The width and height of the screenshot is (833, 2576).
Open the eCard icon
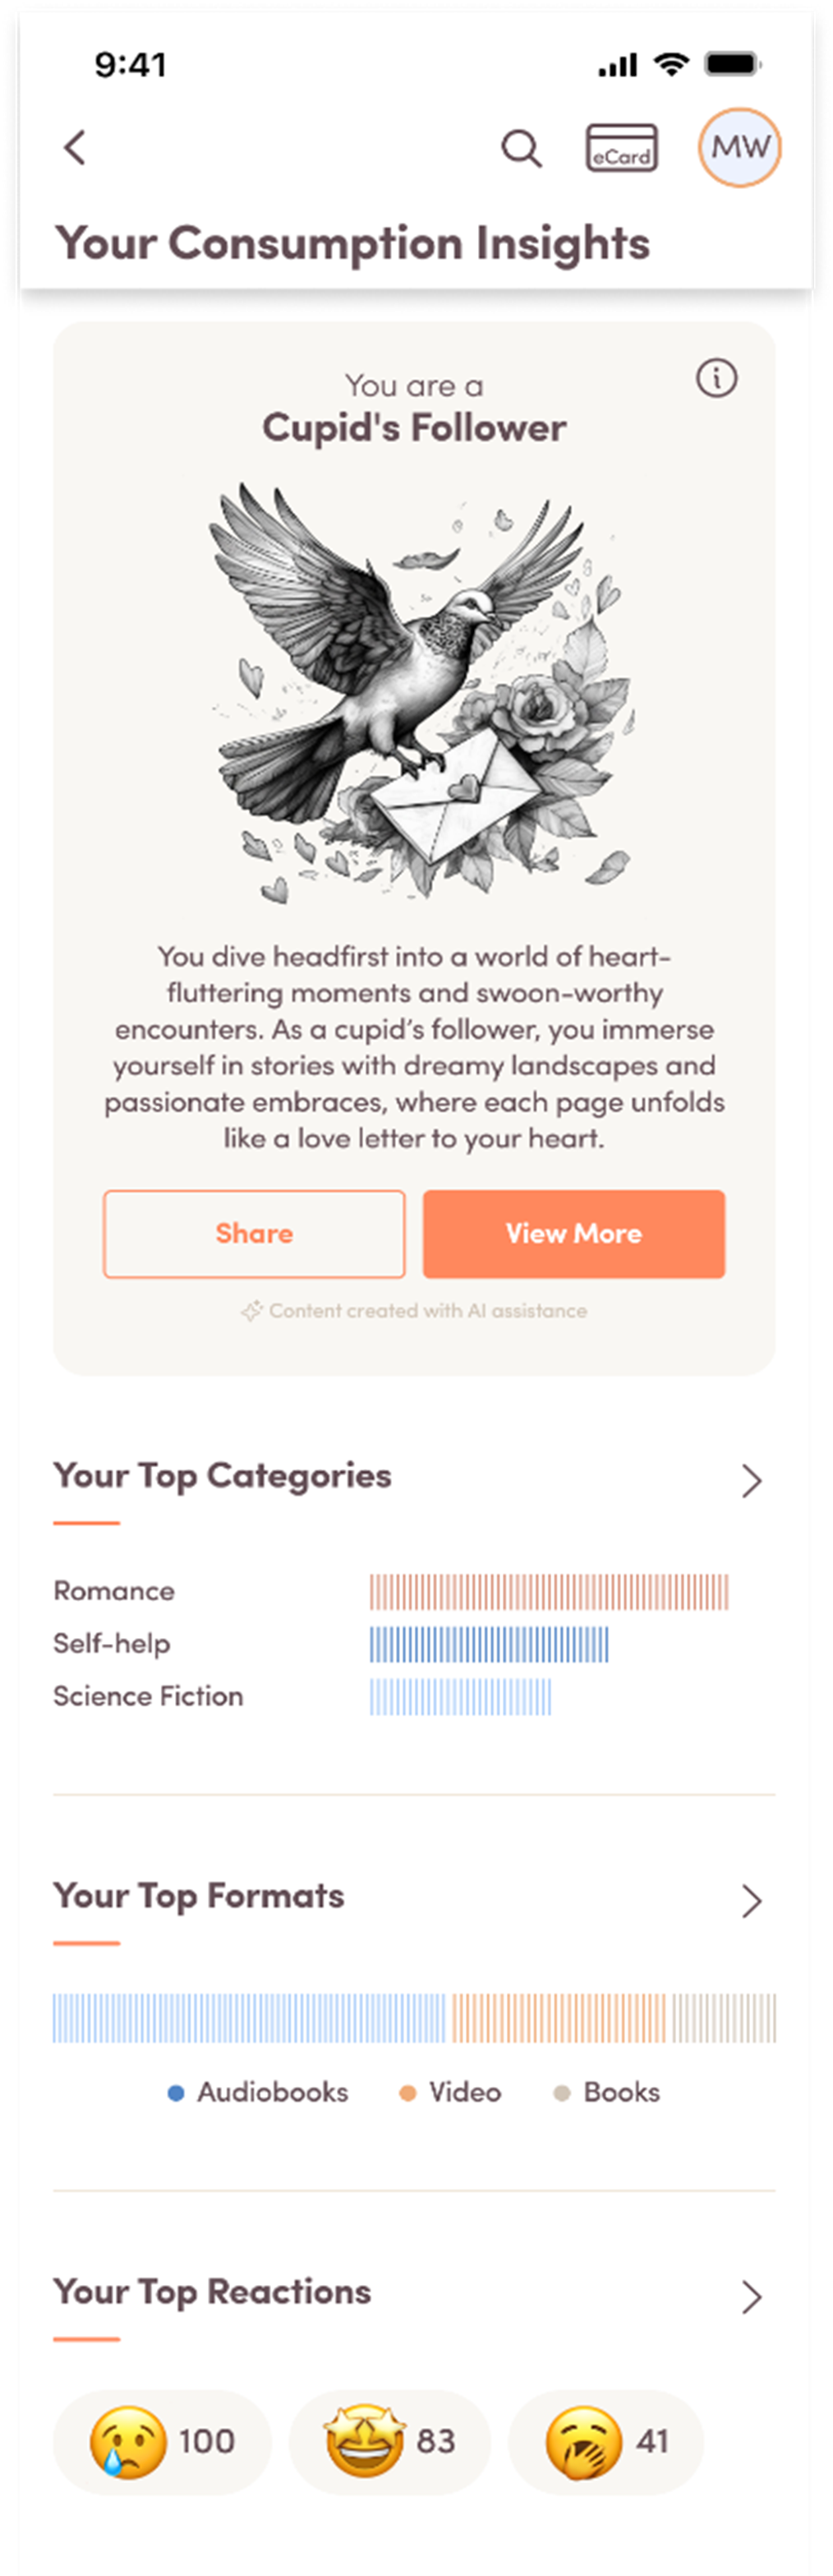(621, 148)
